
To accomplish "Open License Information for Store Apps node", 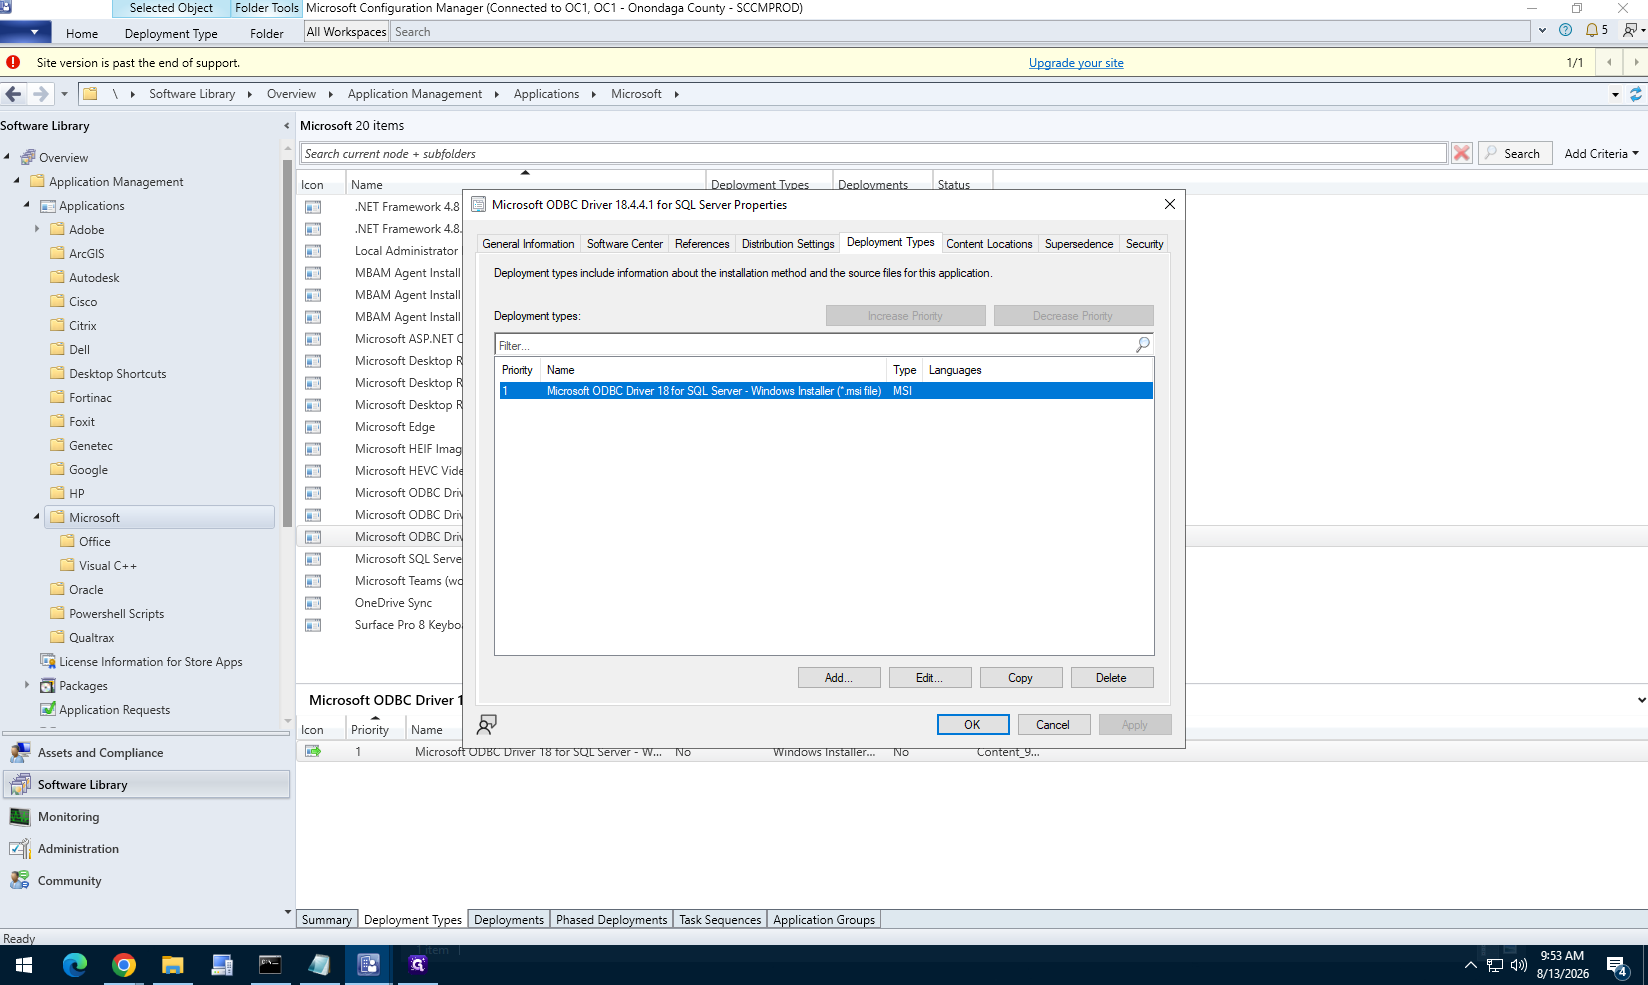I will tap(150, 662).
